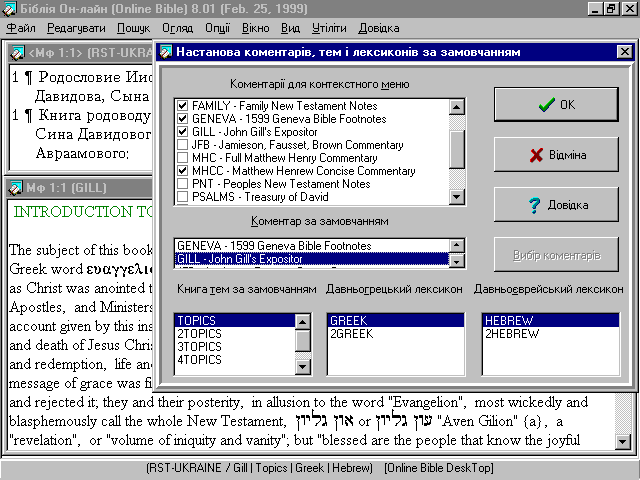Confirm settings with the OK button
640x480 pixels.
tap(556, 104)
